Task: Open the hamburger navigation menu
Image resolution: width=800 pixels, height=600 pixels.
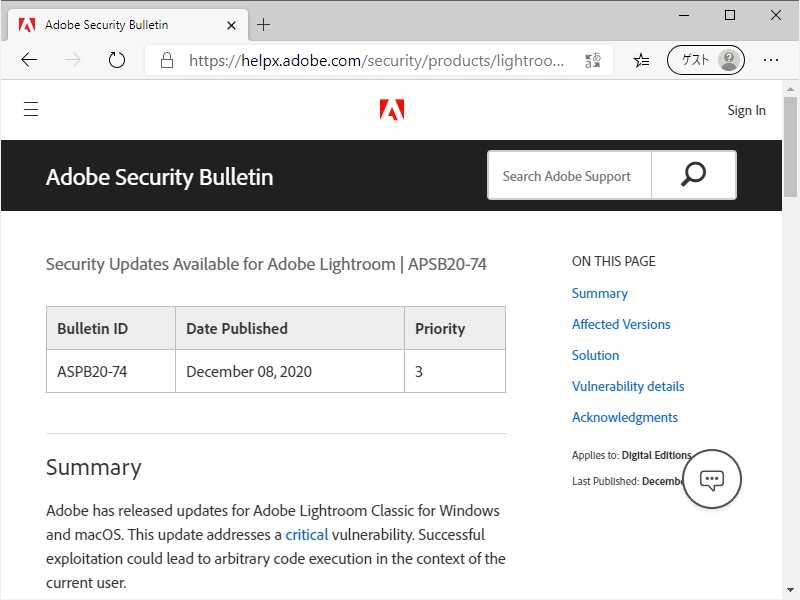Action: coord(31,110)
